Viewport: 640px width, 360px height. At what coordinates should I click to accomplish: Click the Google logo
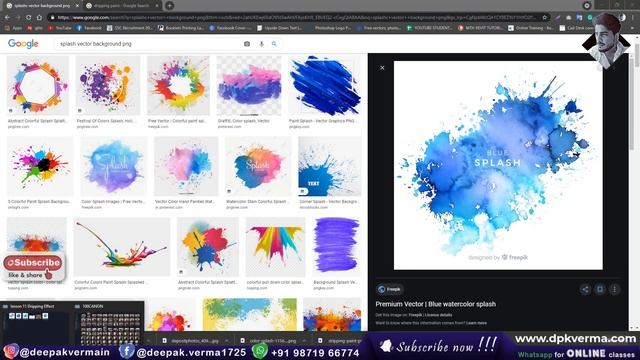23,44
